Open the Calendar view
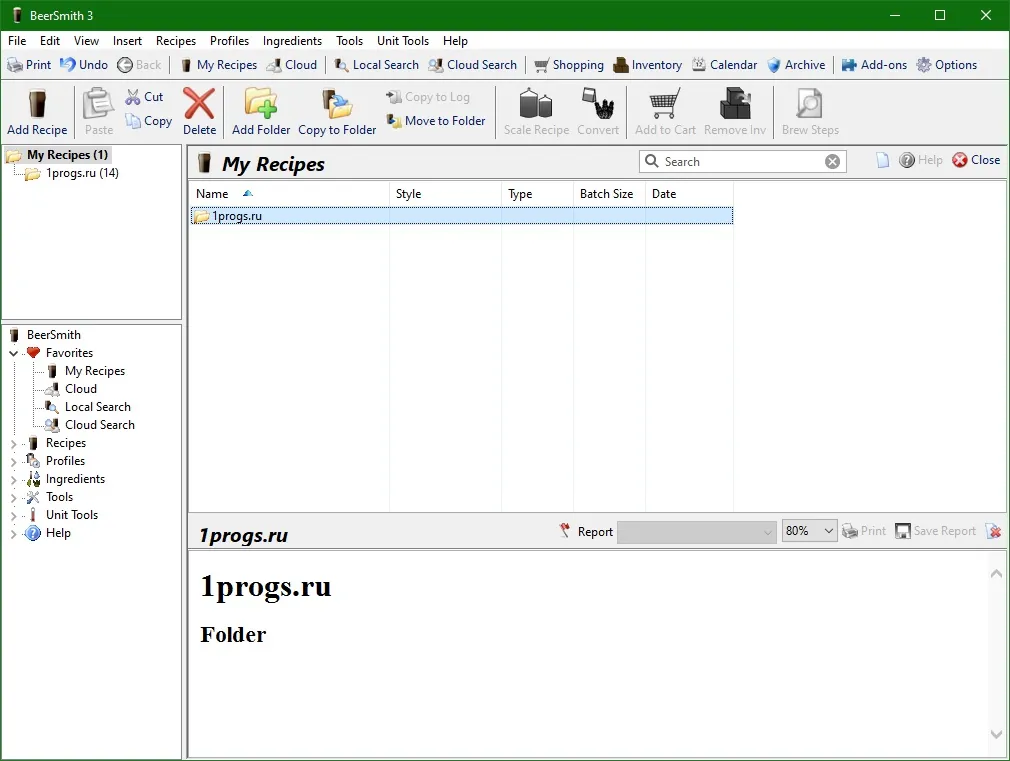 pos(725,64)
